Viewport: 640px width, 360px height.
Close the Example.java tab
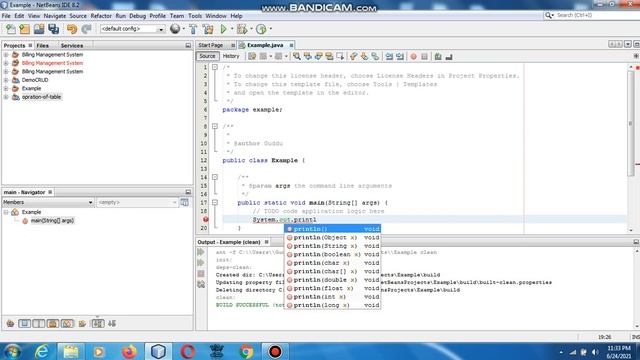pyautogui.click(x=291, y=45)
